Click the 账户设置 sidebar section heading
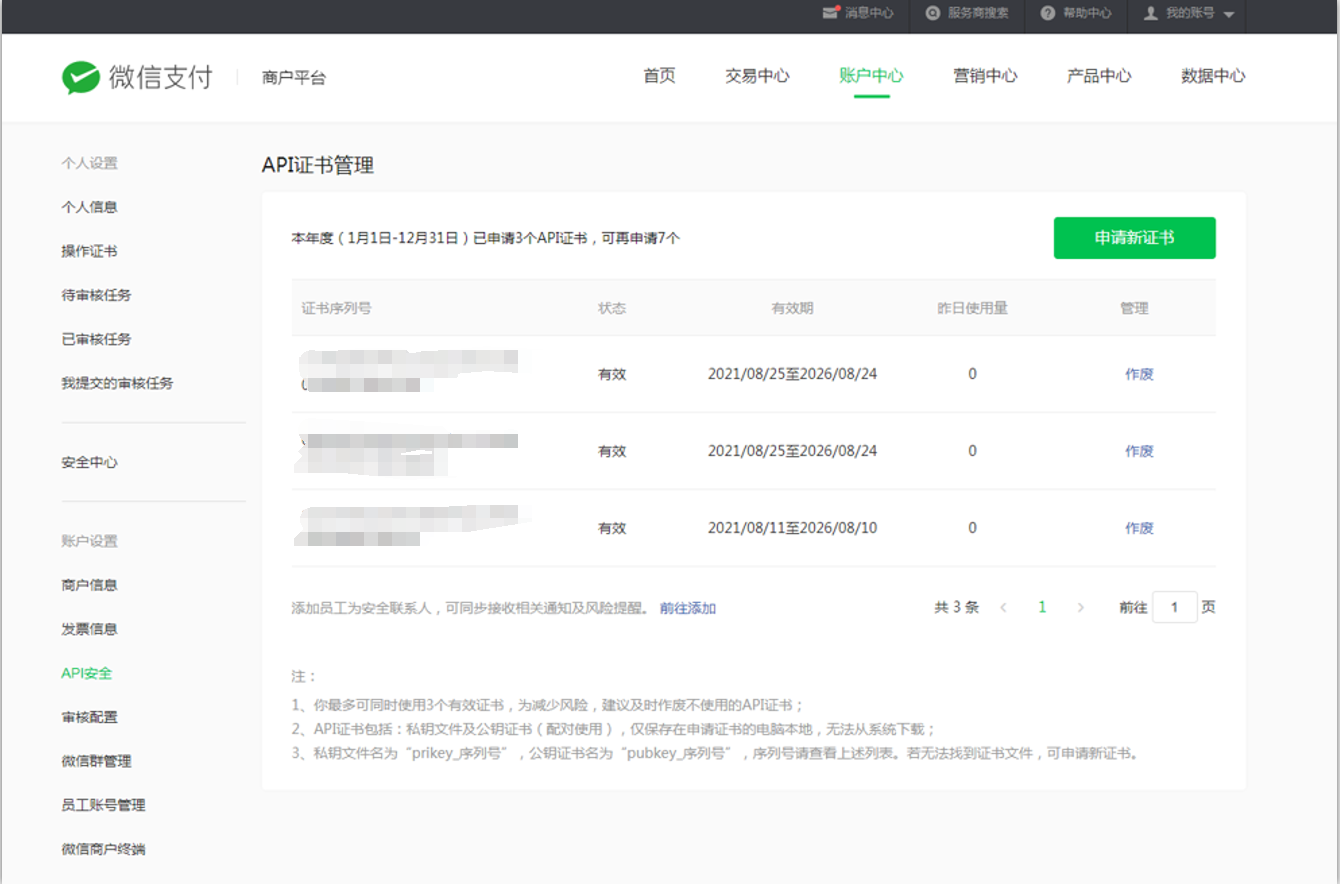 coord(89,541)
